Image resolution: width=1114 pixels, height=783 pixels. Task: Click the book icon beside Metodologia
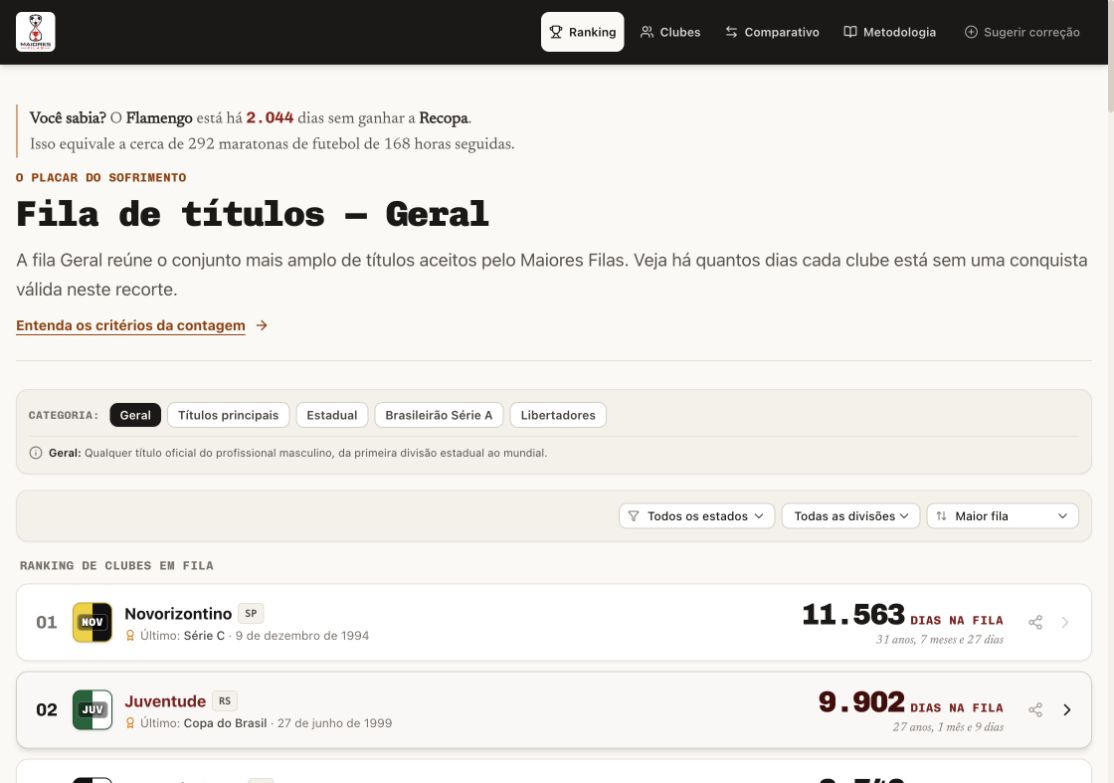[x=850, y=32]
